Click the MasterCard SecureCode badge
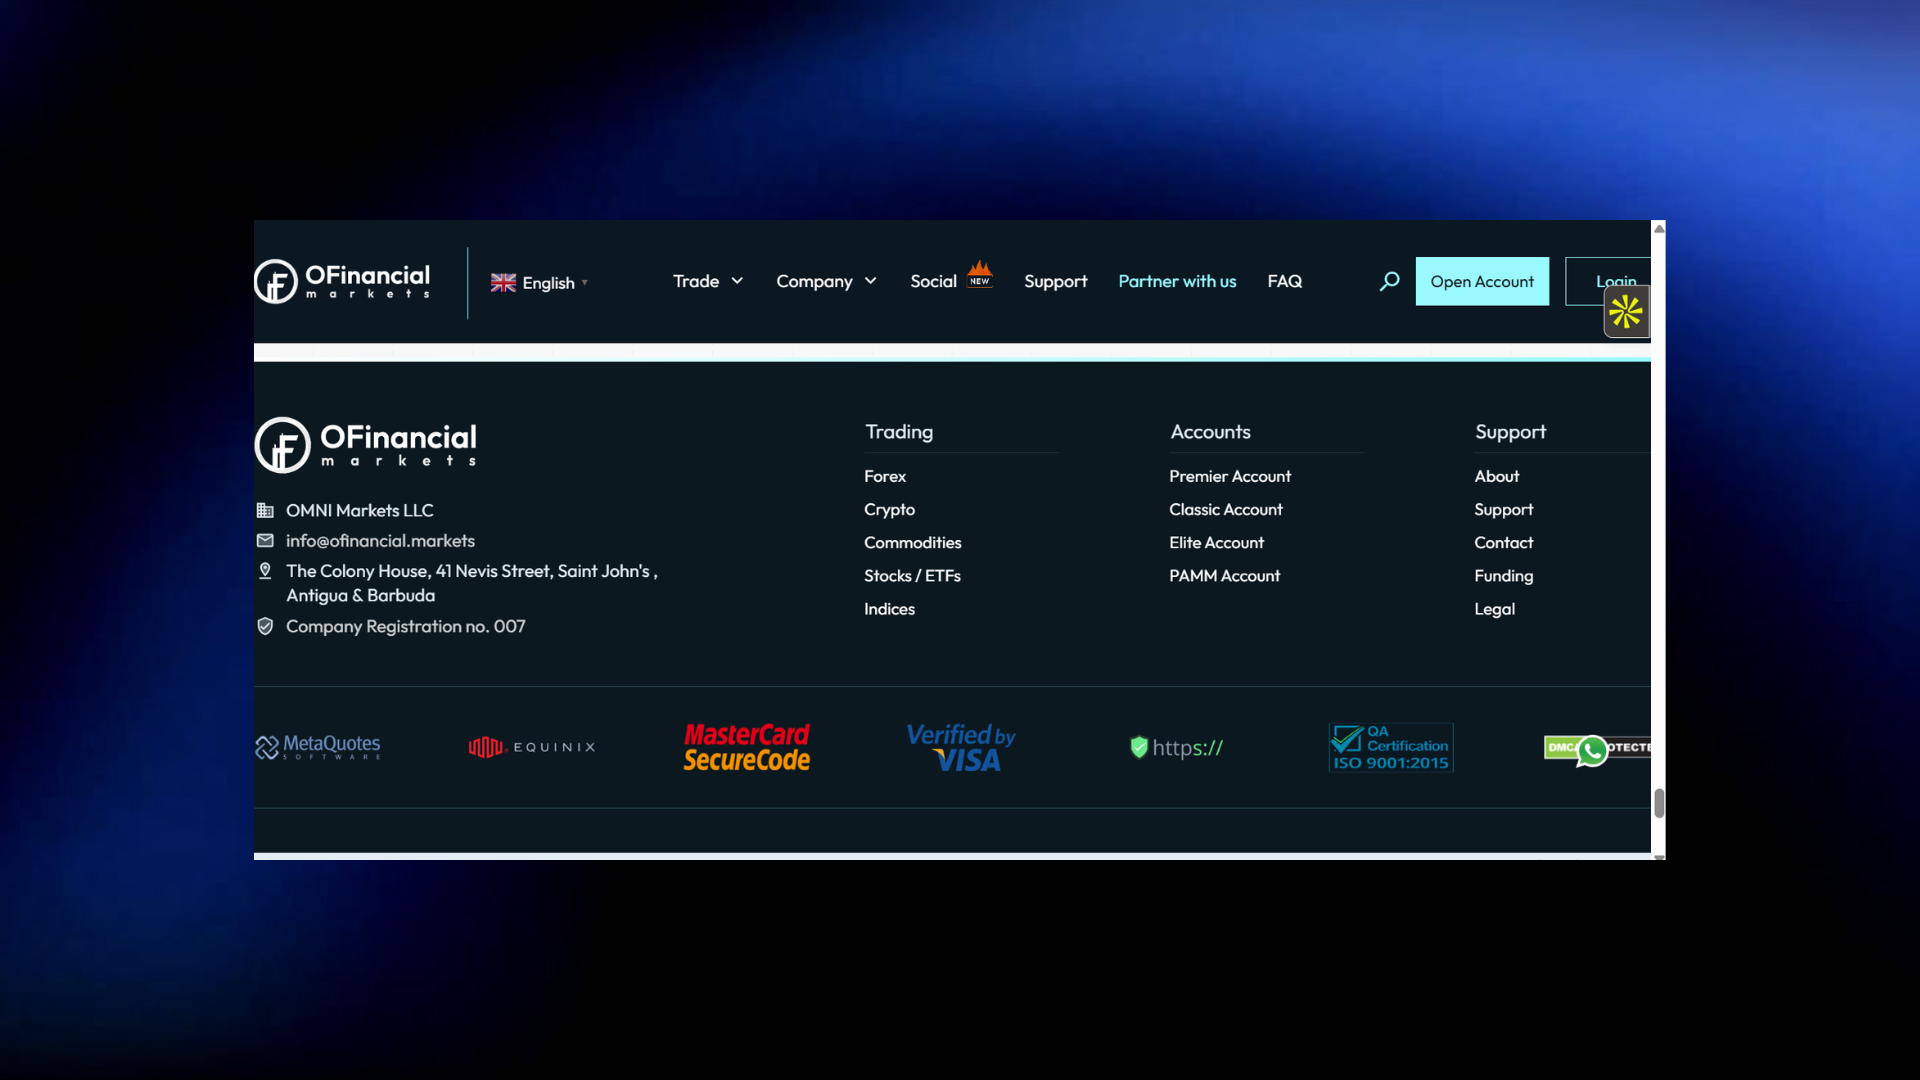Viewport: 1920px width, 1080px height. [x=746, y=747]
